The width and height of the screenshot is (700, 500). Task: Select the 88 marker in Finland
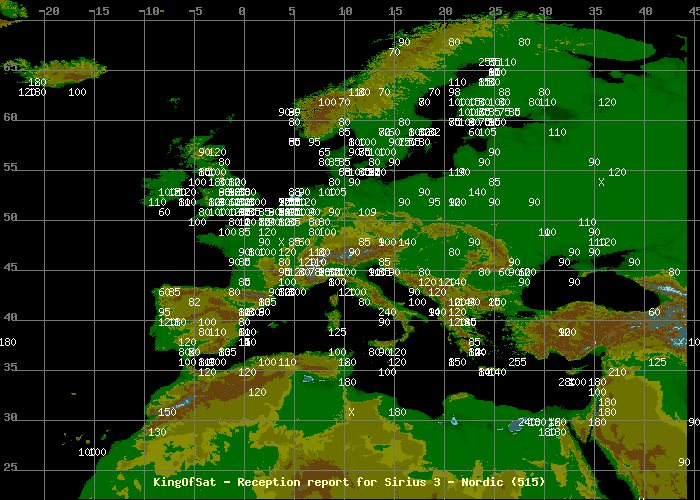coord(504,92)
